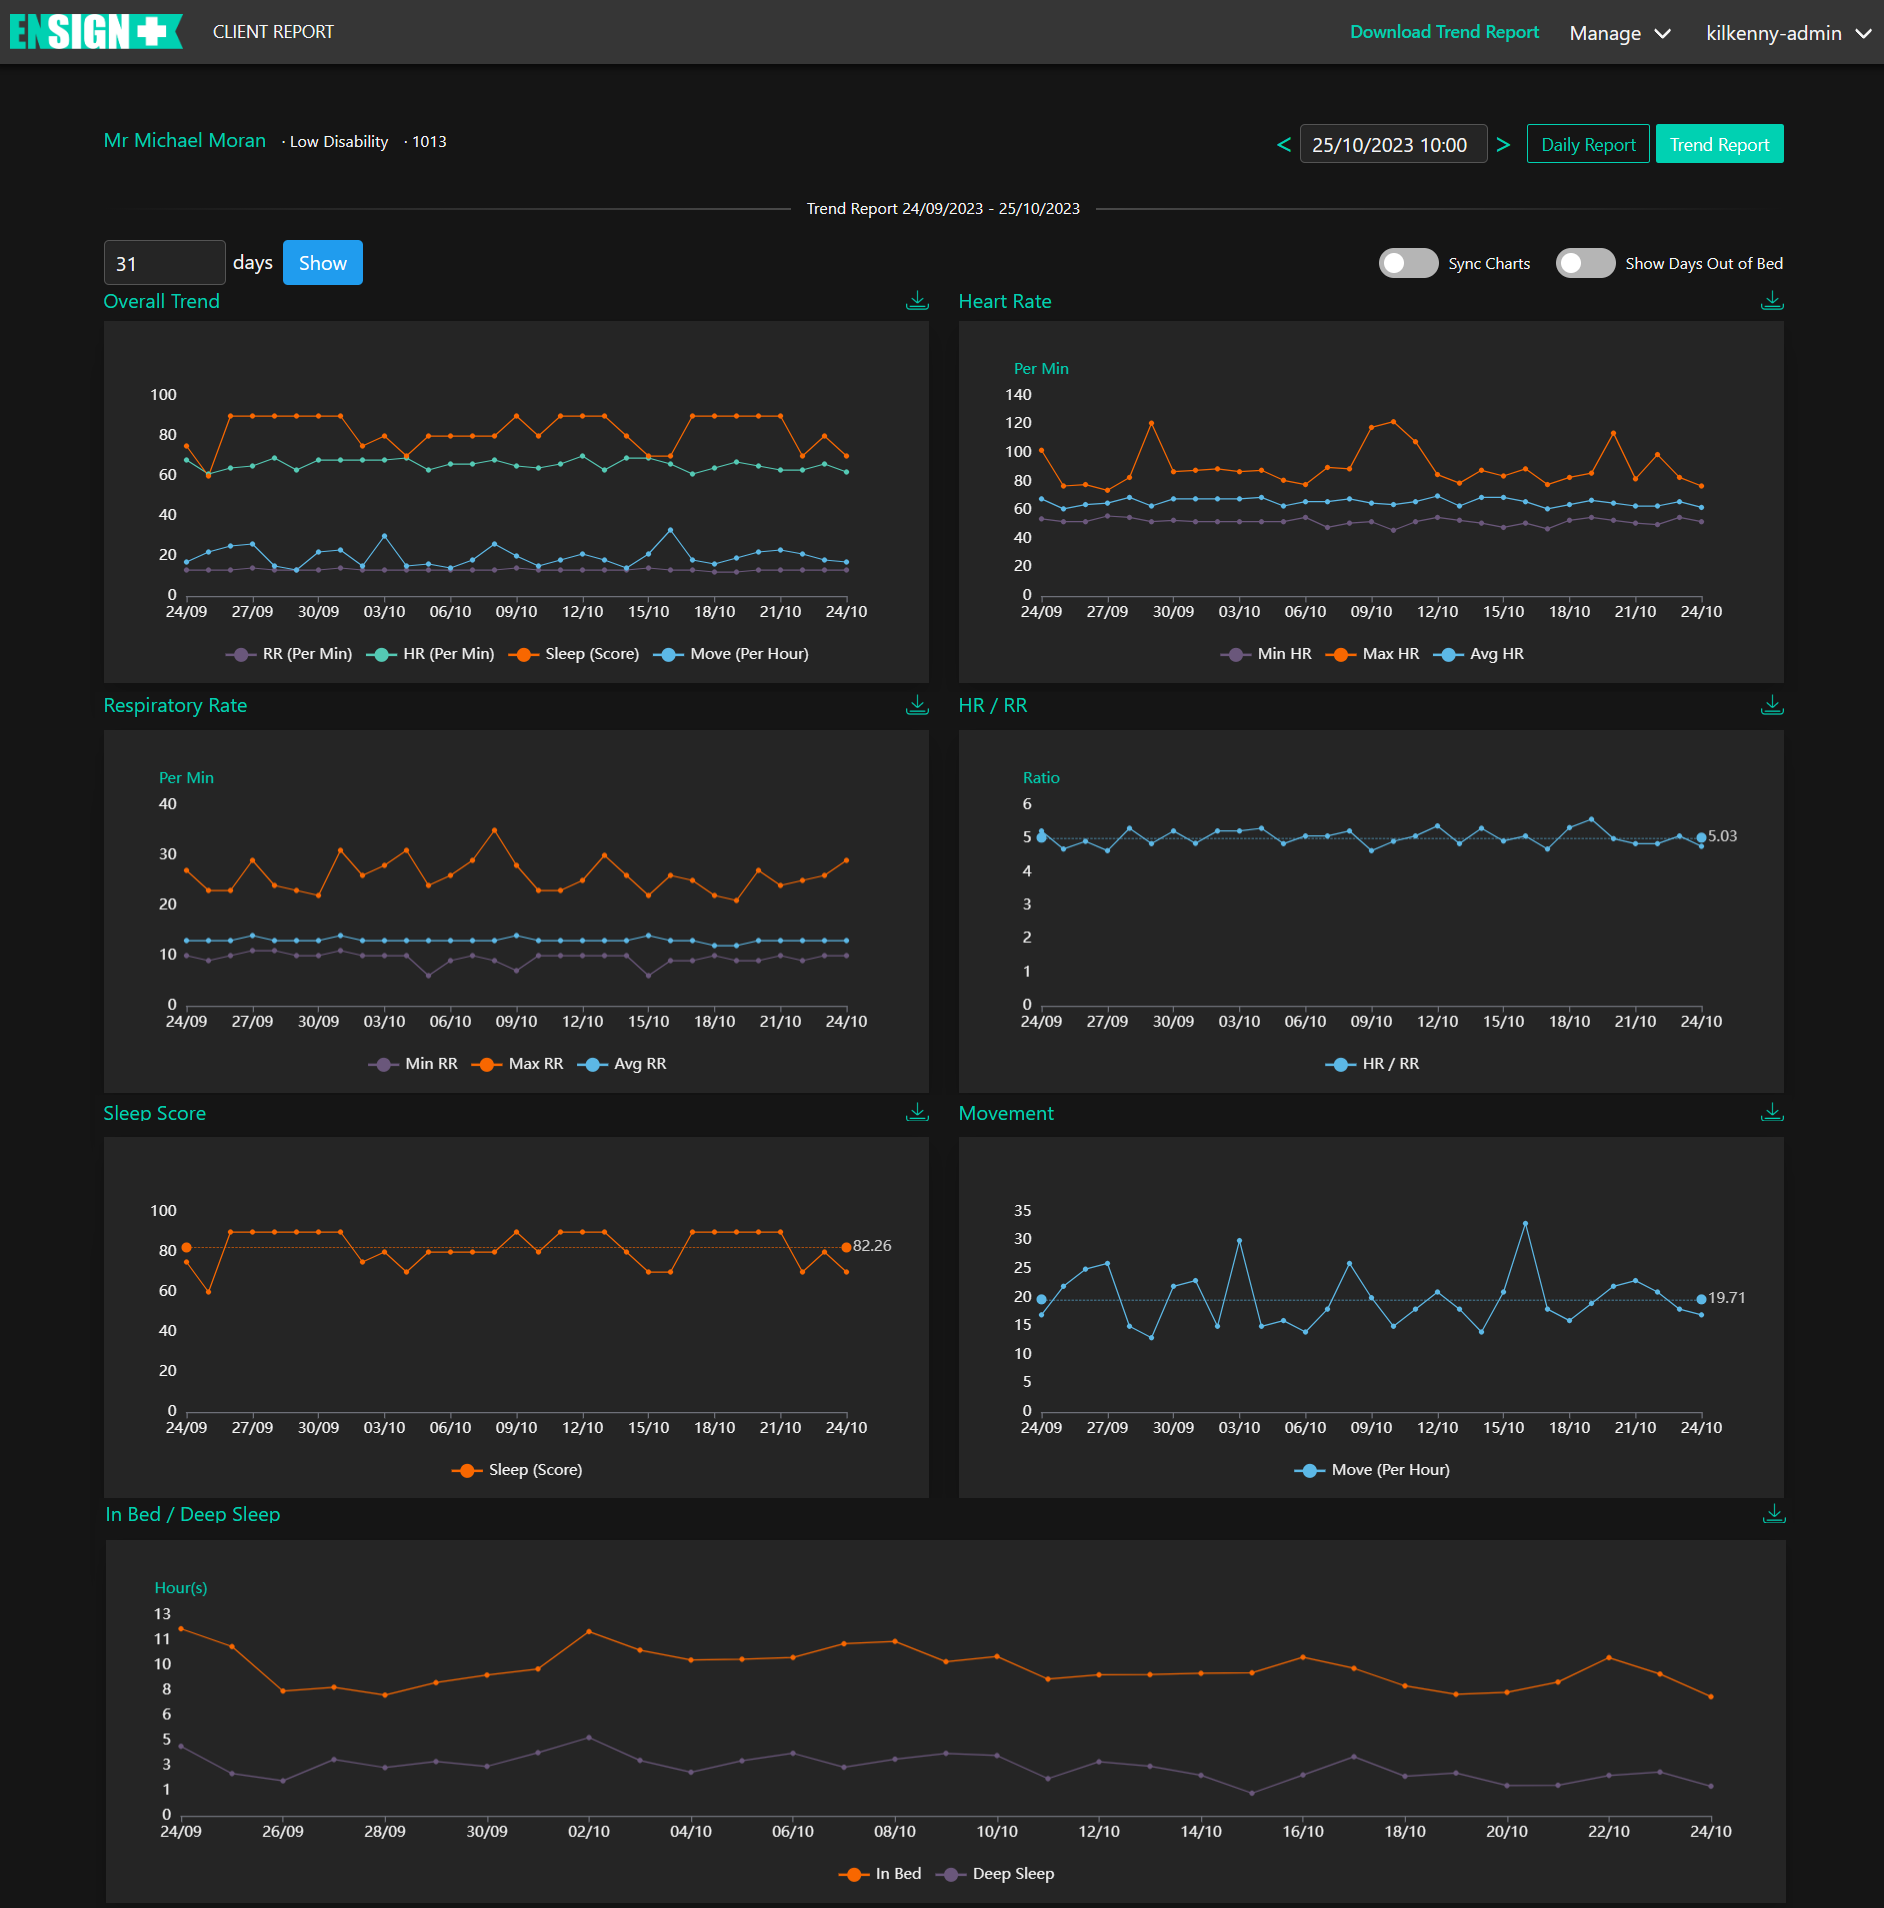Screen dimensions: 1884x1908
Task: Open the Manage dropdown menu
Action: pos(1619,33)
